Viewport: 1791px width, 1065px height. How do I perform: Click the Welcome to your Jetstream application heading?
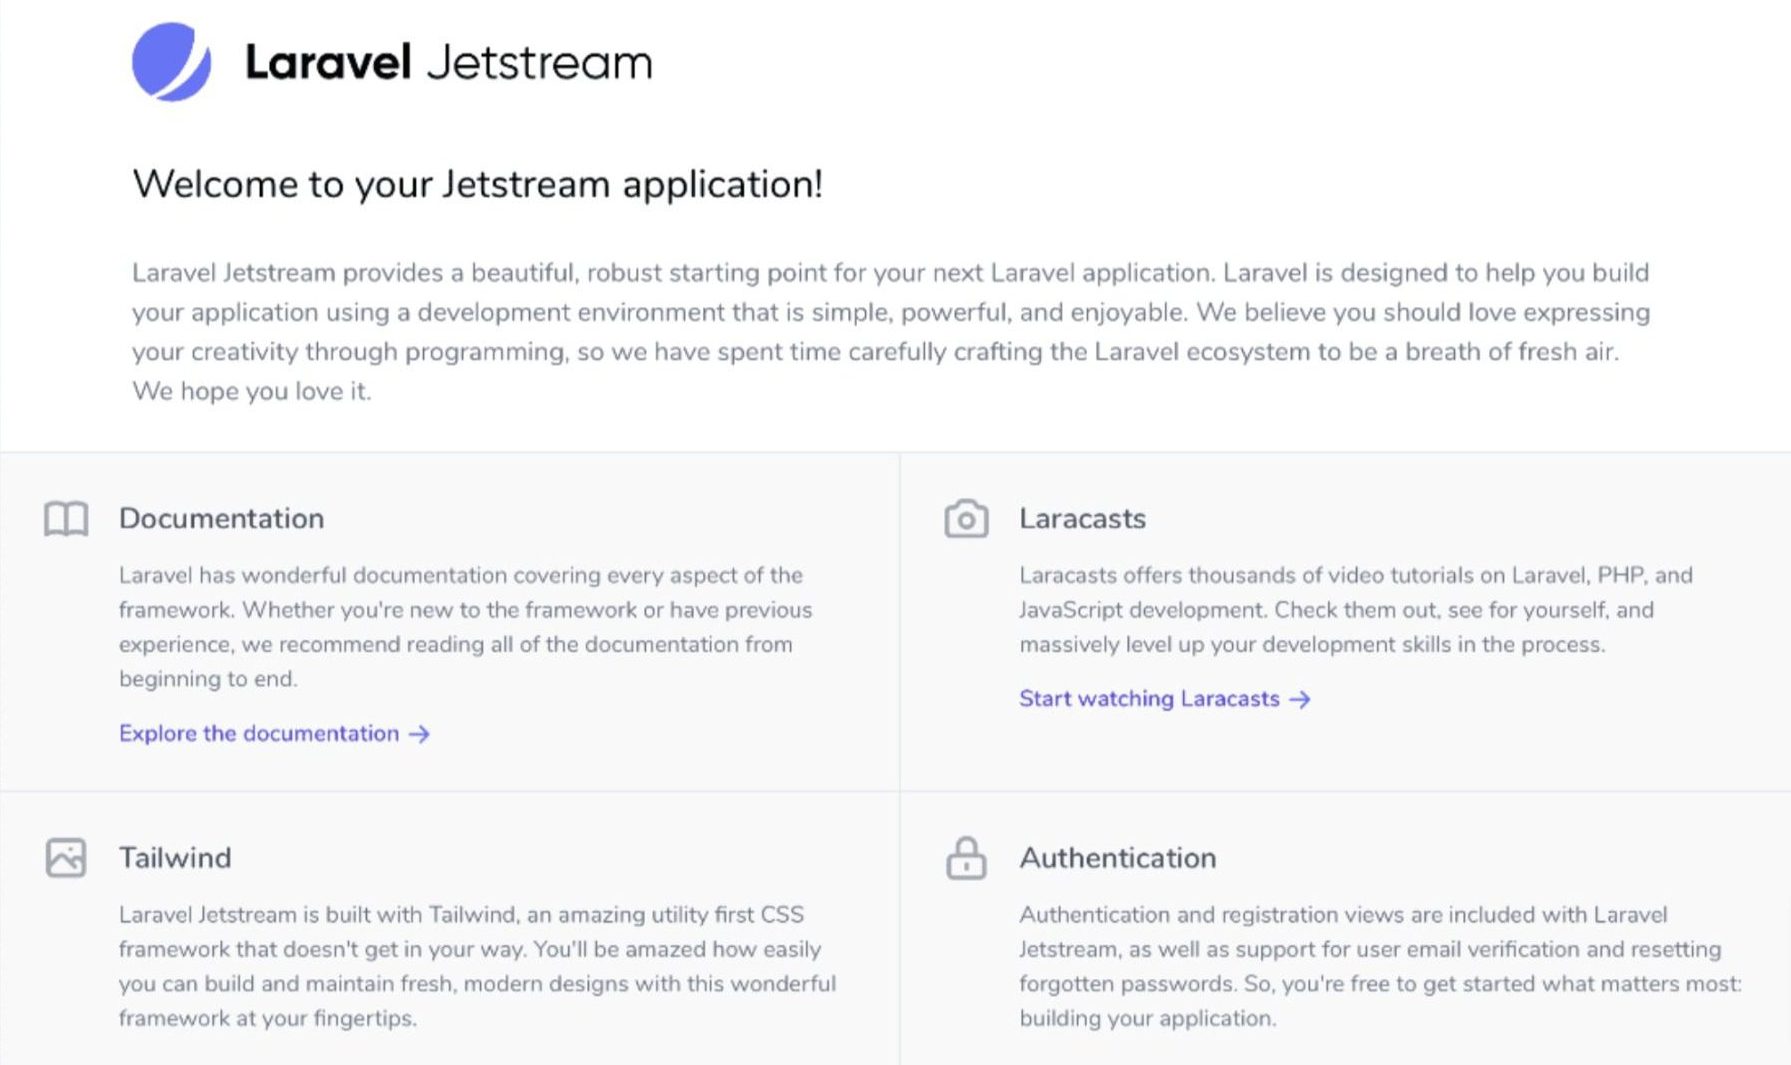tap(478, 184)
